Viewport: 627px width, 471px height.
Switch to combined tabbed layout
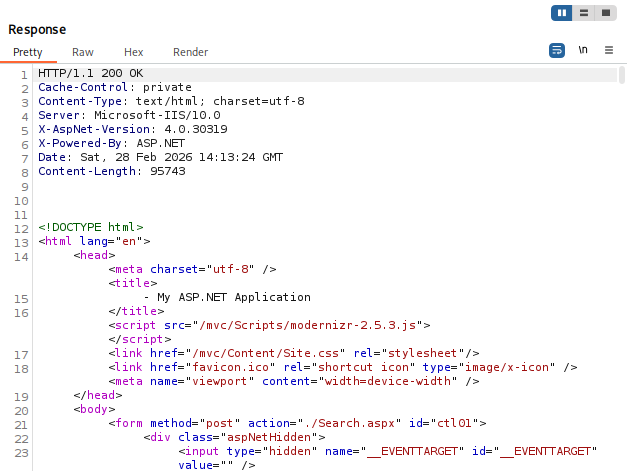[606, 13]
